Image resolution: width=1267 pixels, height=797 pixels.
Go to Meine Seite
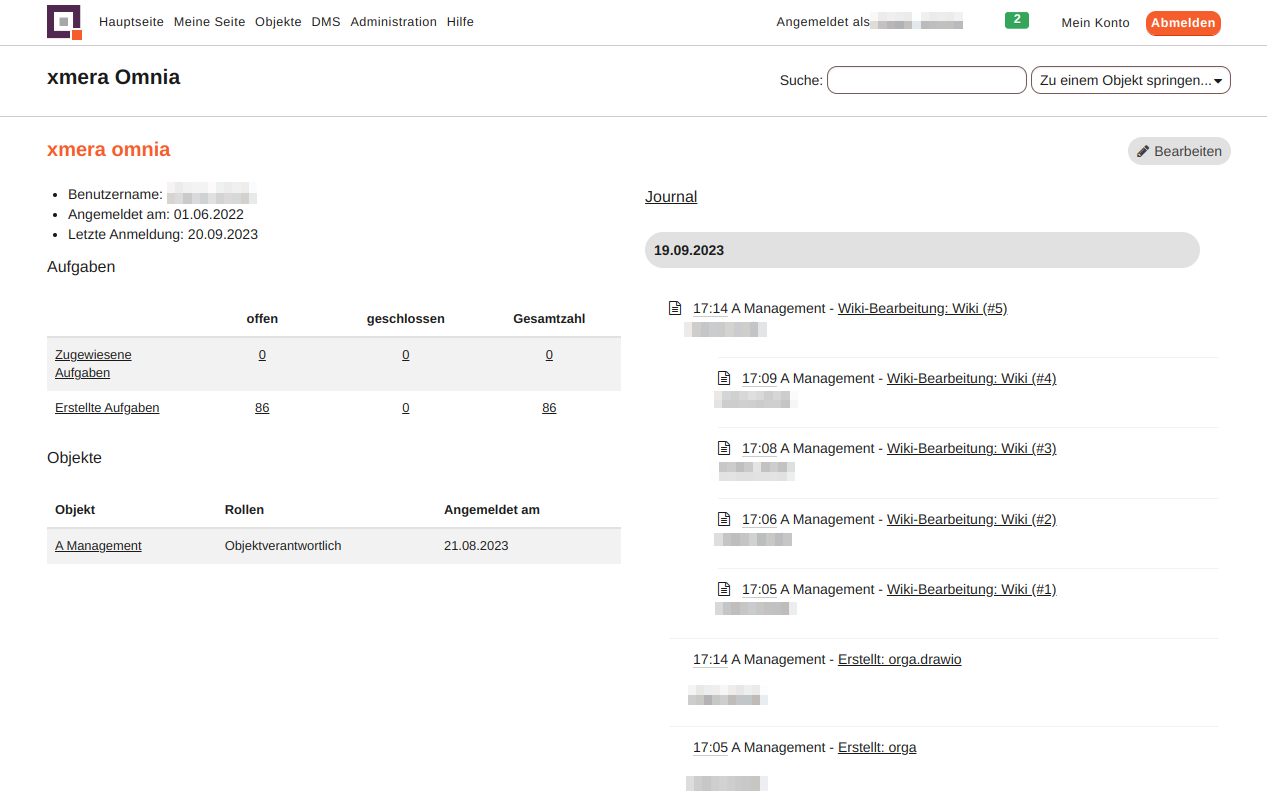209,21
